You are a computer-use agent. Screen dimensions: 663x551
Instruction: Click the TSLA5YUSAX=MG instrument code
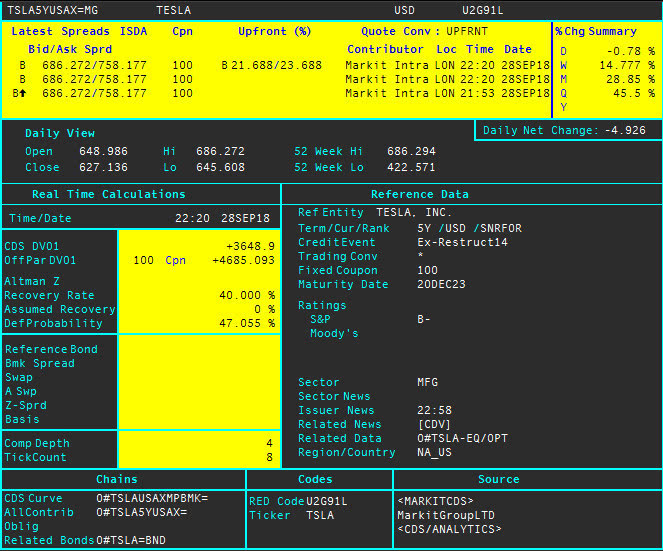click(x=53, y=10)
